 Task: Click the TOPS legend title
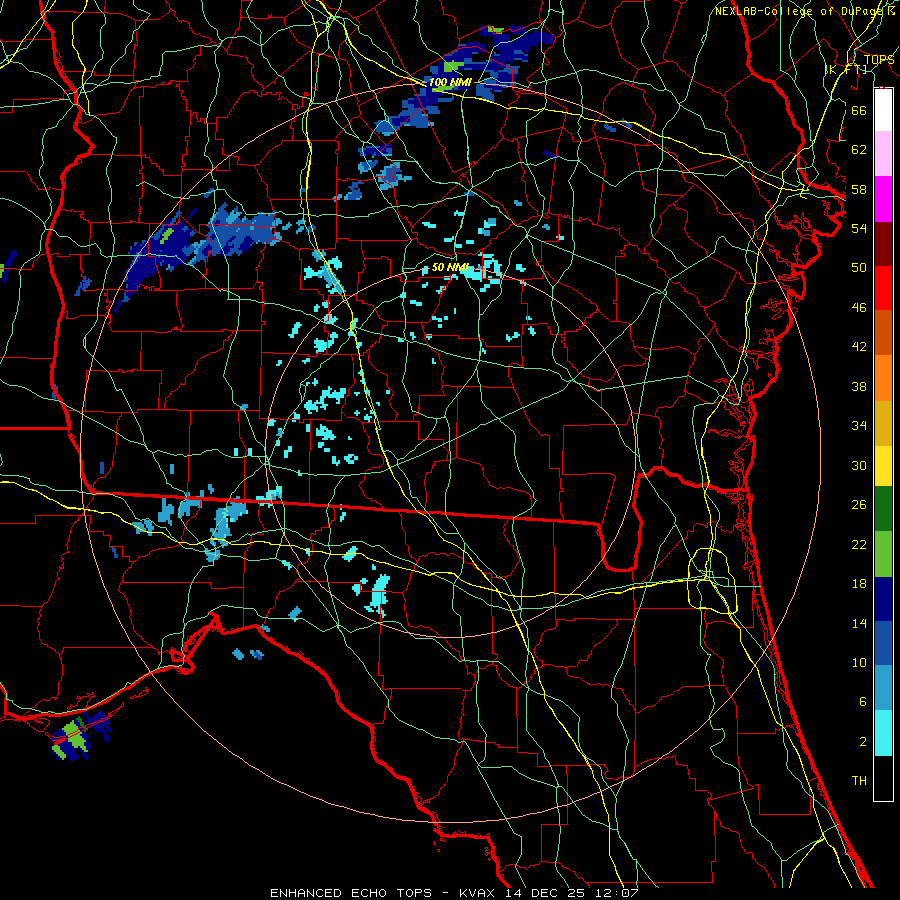(x=879, y=60)
